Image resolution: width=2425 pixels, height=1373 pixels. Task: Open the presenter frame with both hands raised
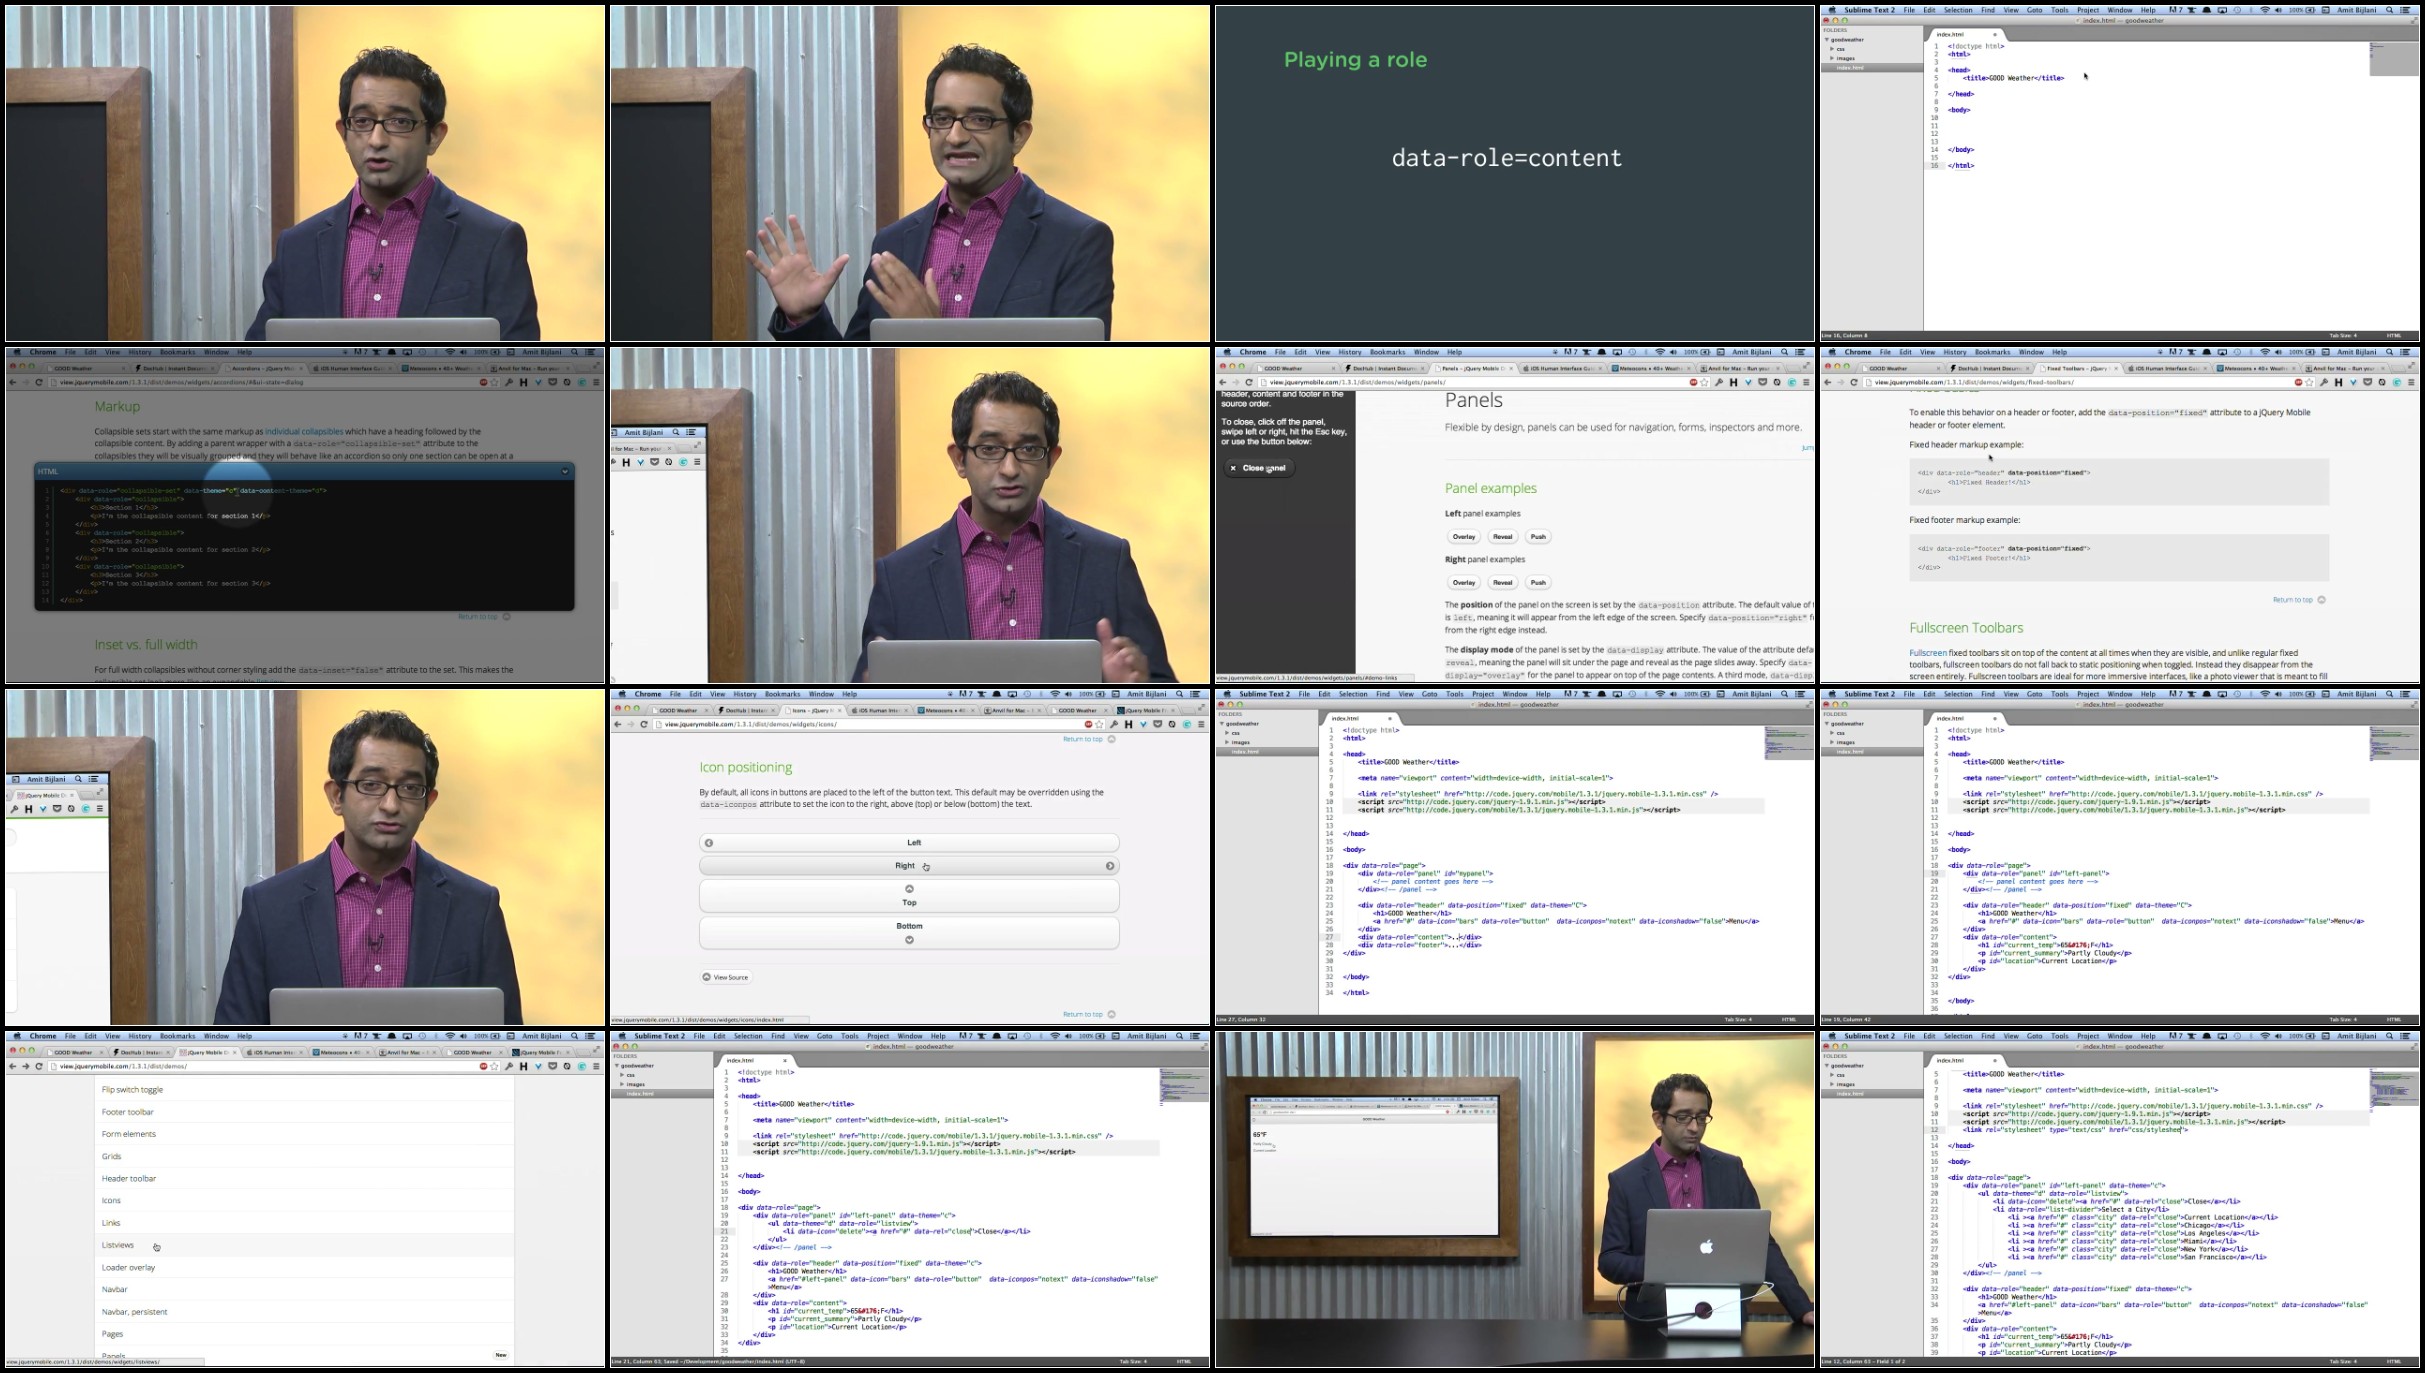pos(909,174)
